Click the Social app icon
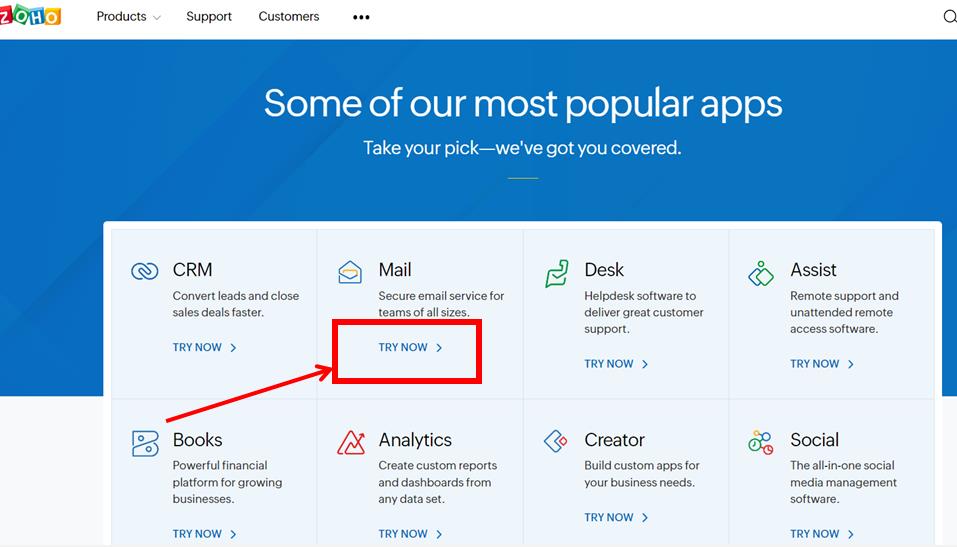 [x=761, y=442]
